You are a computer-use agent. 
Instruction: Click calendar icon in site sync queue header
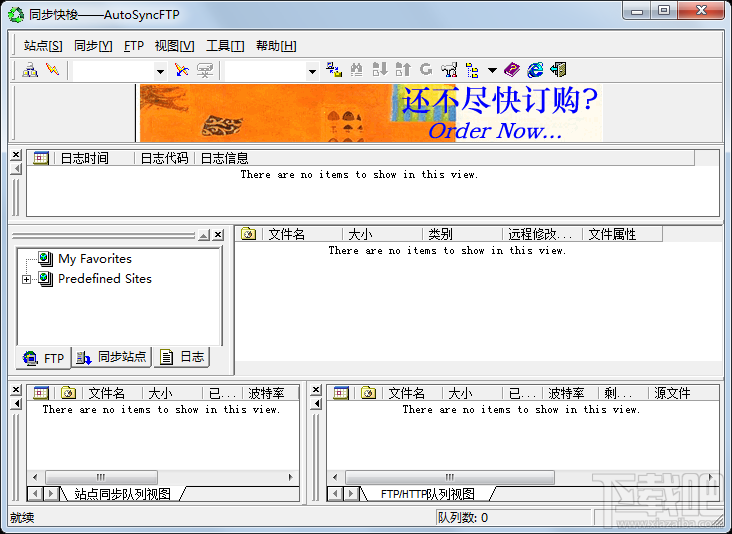(x=41, y=393)
